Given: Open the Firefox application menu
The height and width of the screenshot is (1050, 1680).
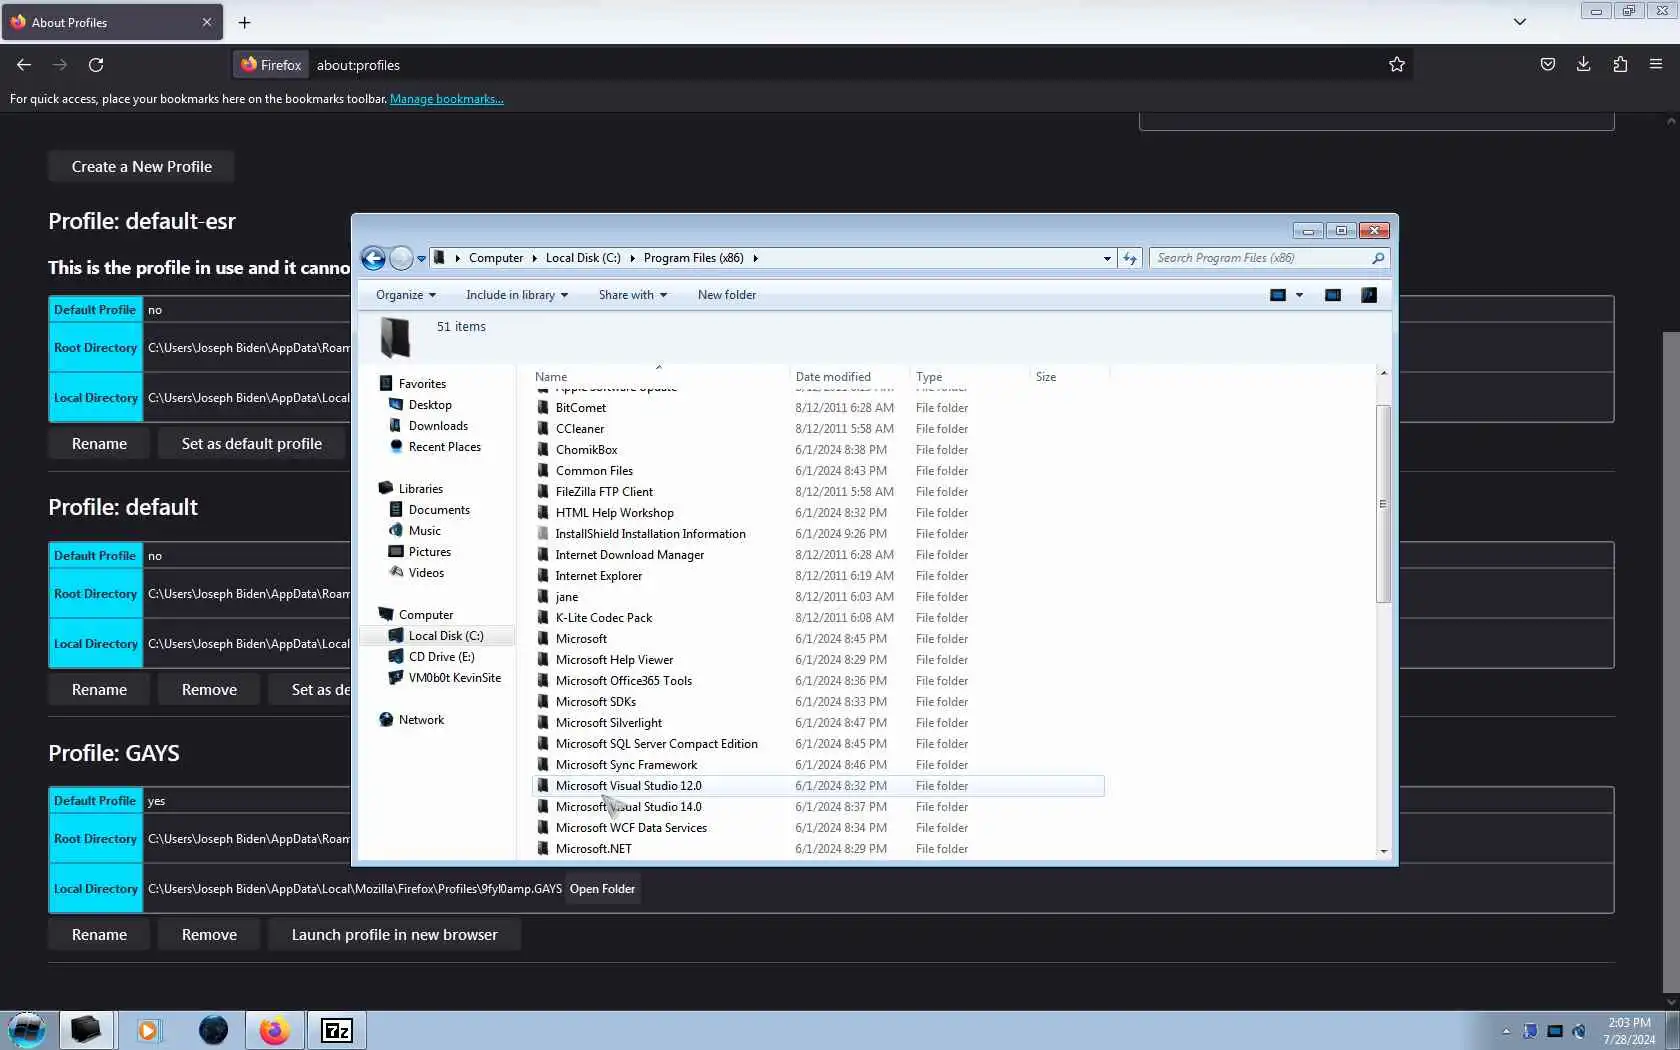Looking at the screenshot, I should pos(1656,65).
